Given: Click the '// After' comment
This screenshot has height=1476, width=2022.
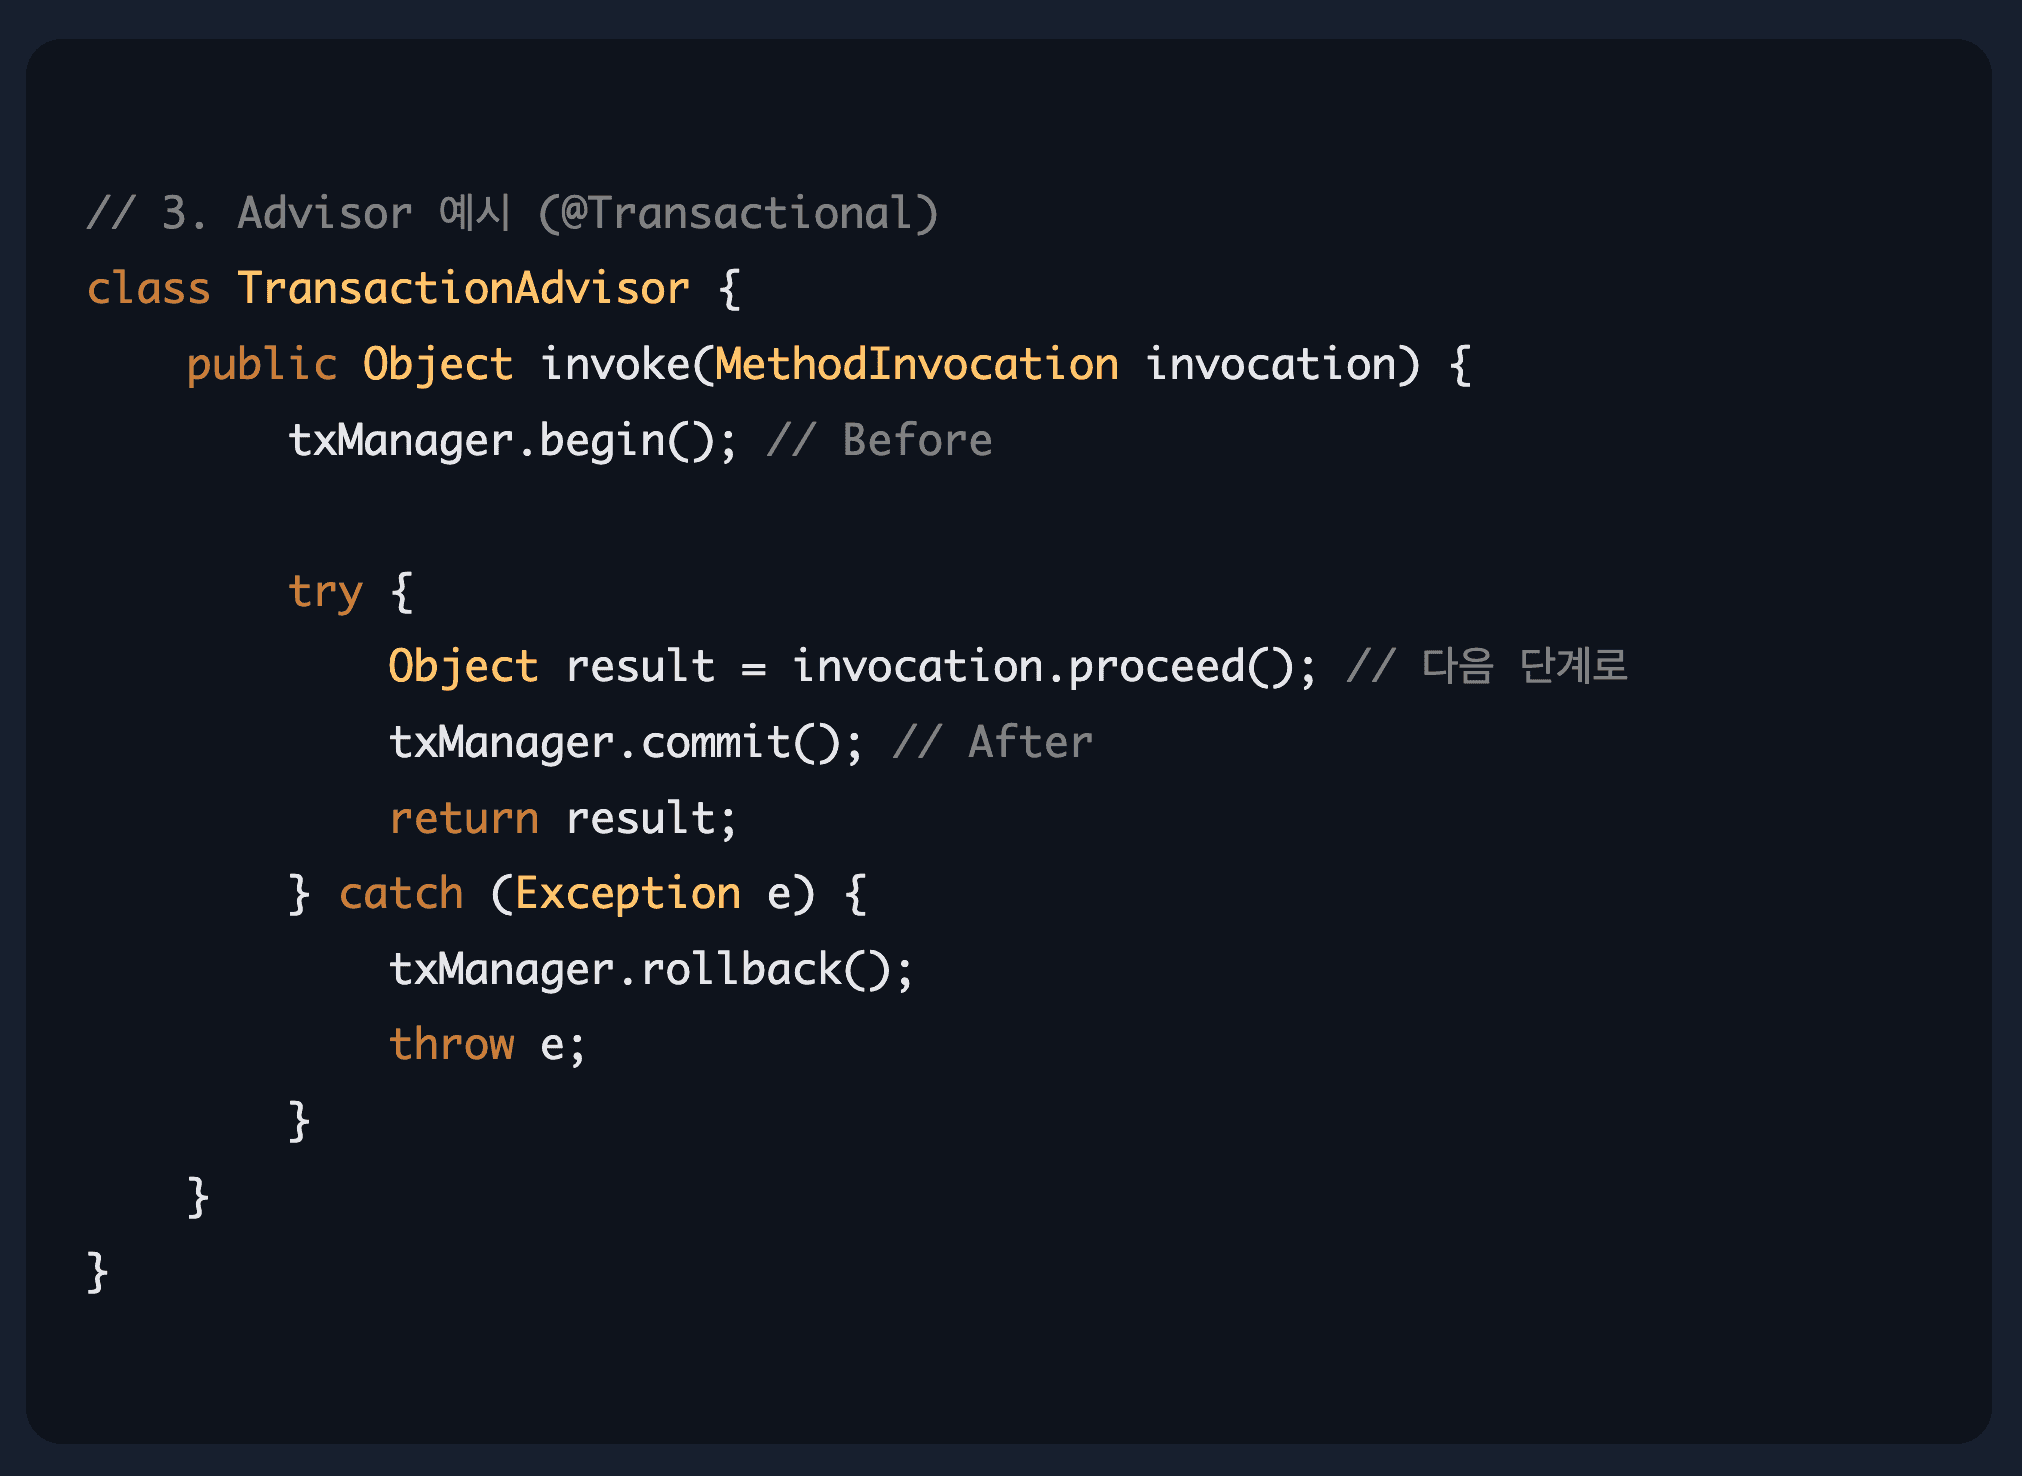Looking at the screenshot, I should point(992,743).
